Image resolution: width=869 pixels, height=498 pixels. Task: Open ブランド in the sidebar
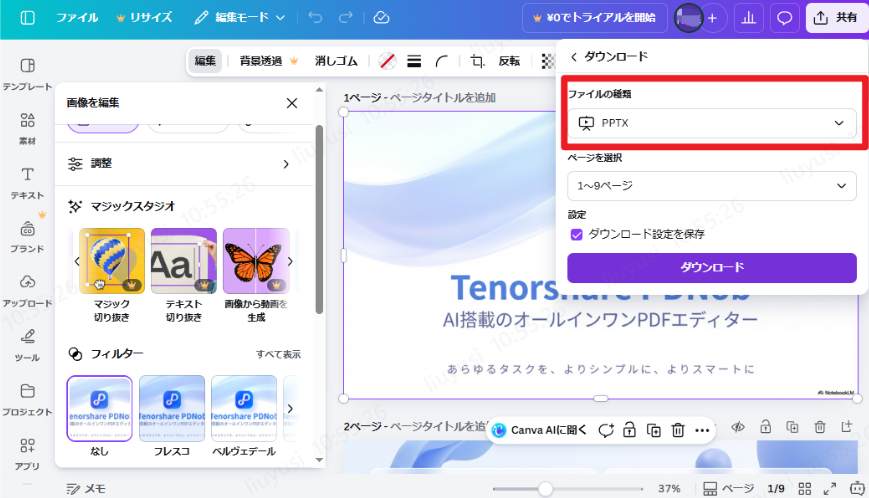point(27,238)
